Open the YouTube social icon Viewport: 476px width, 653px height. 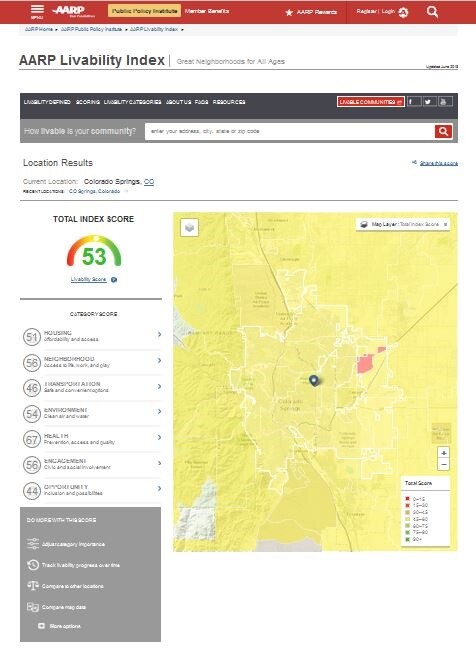click(x=445, y=102)
